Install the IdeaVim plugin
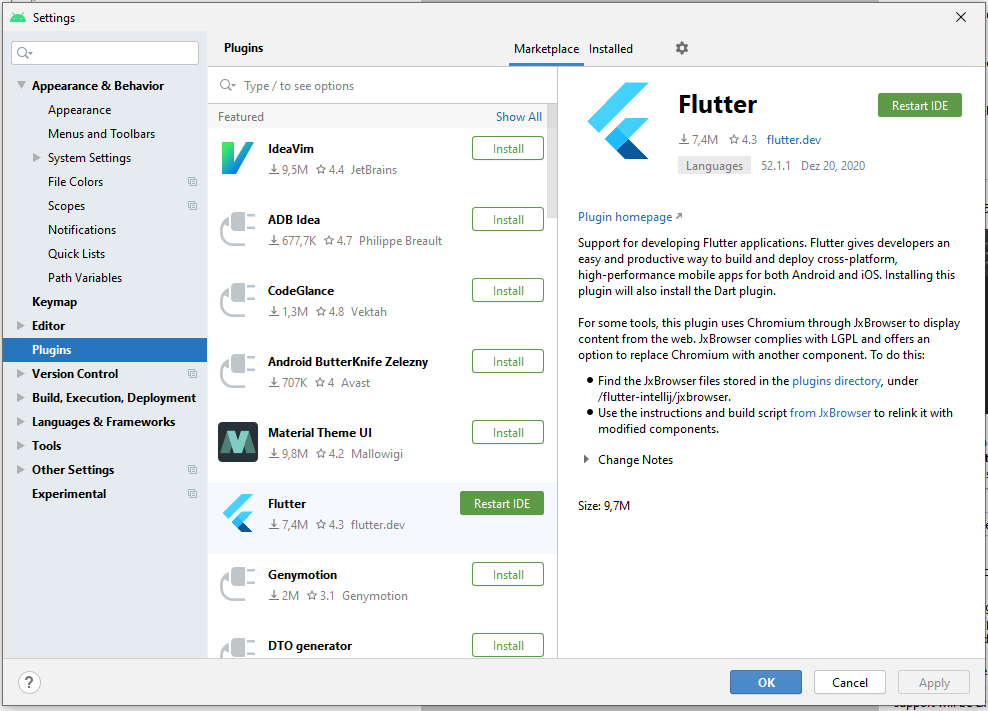Viewport: 988px width, 711px height. tap(508, 149)
